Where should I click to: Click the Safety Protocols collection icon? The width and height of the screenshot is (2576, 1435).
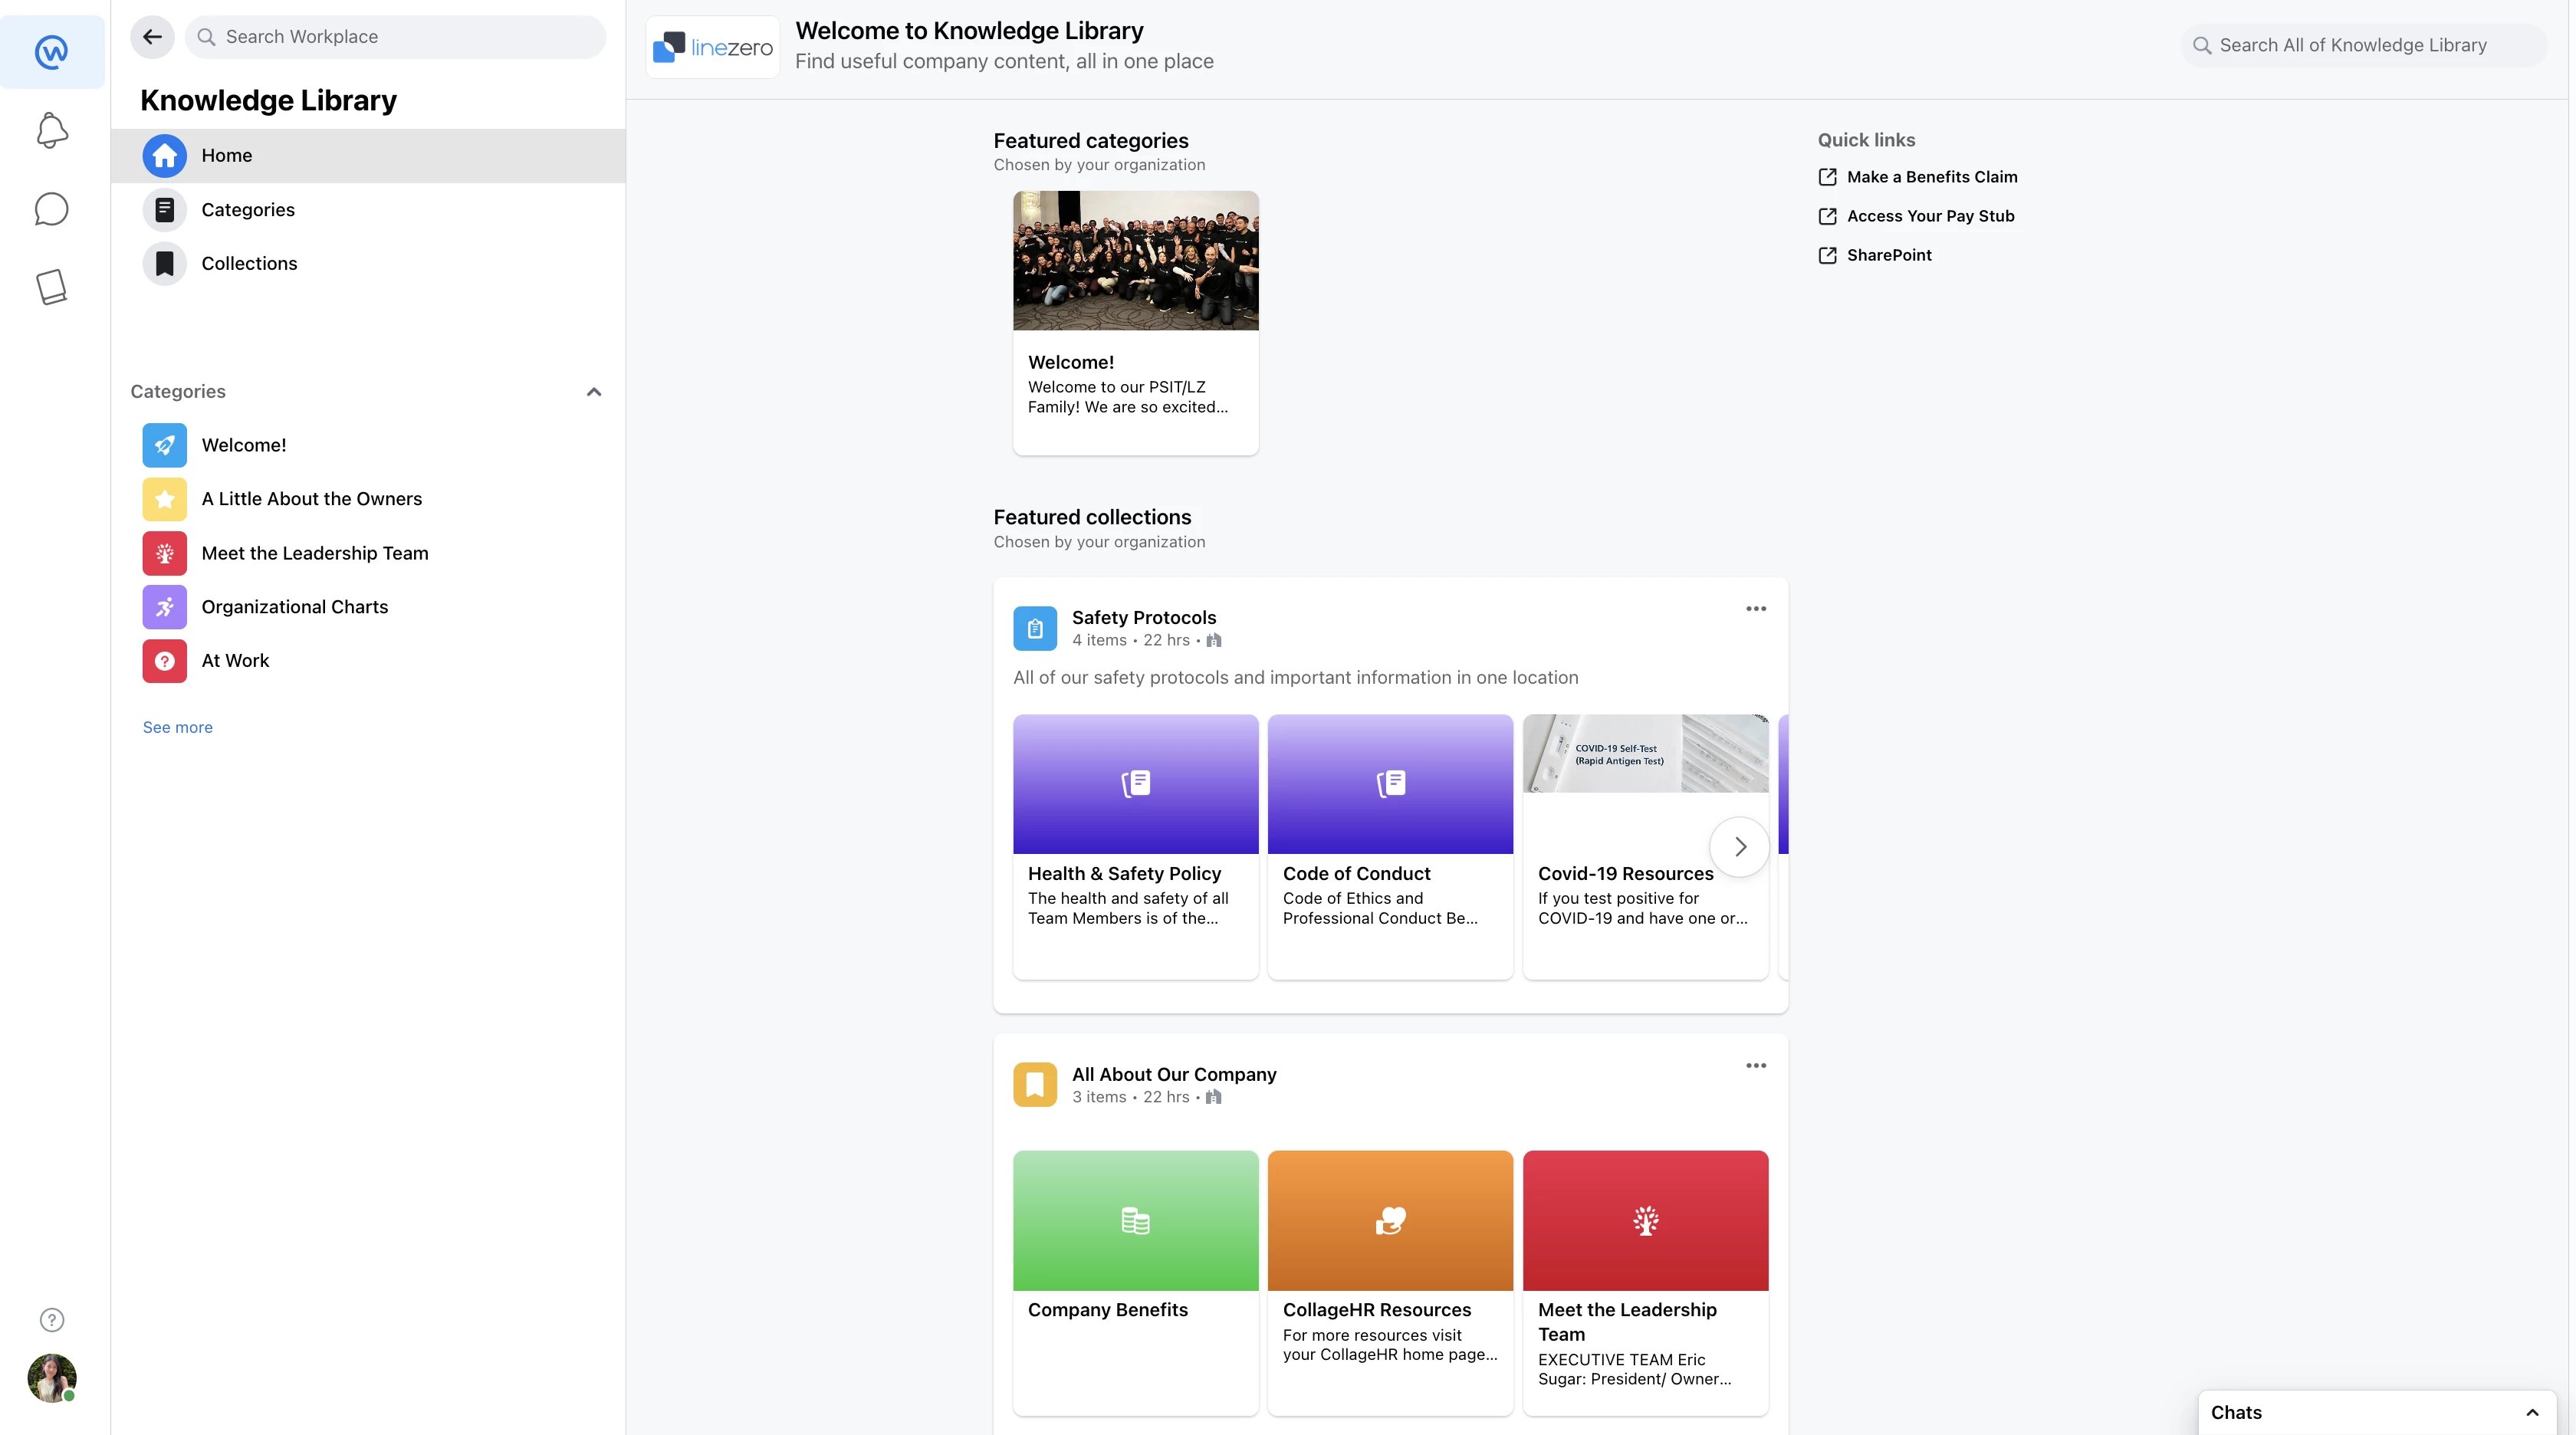1033,627
